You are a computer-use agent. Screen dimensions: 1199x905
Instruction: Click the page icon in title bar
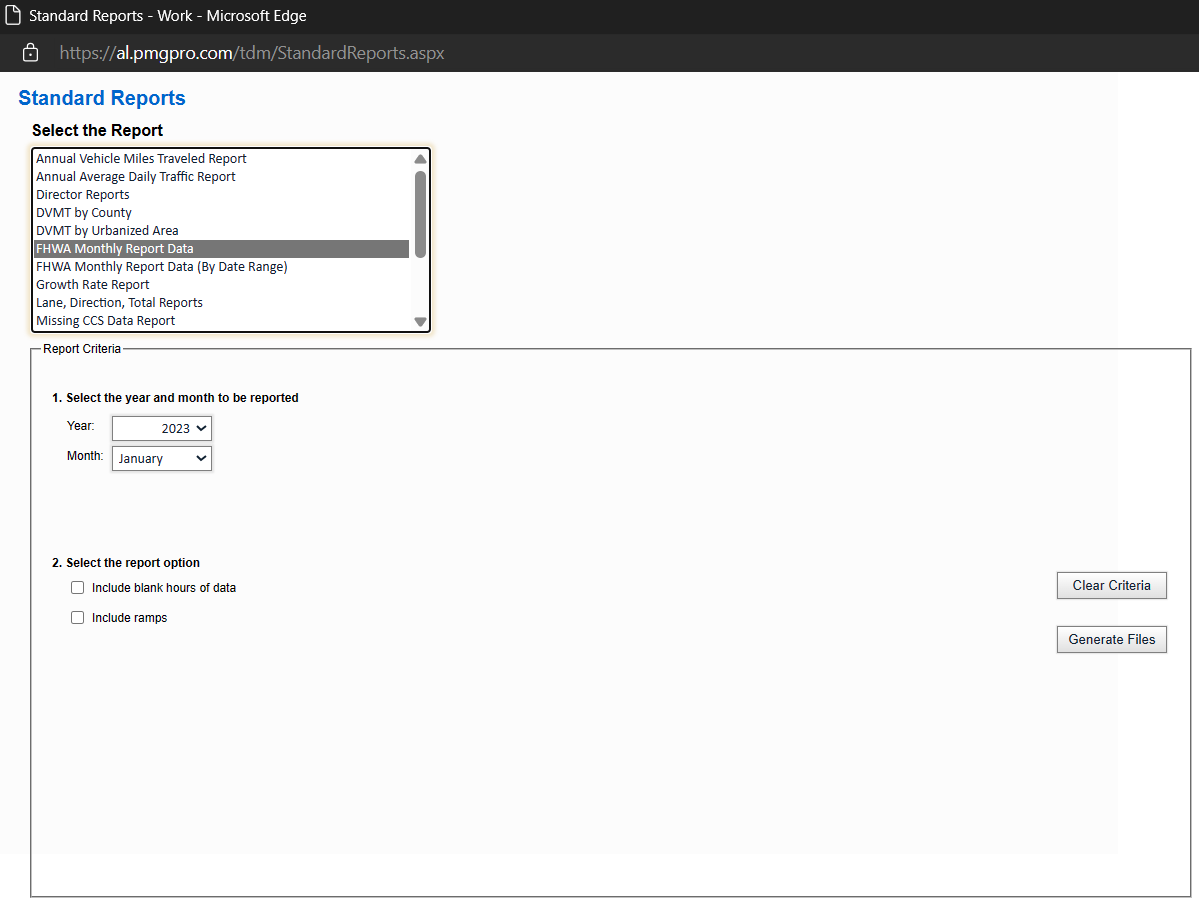coord(13,15)
